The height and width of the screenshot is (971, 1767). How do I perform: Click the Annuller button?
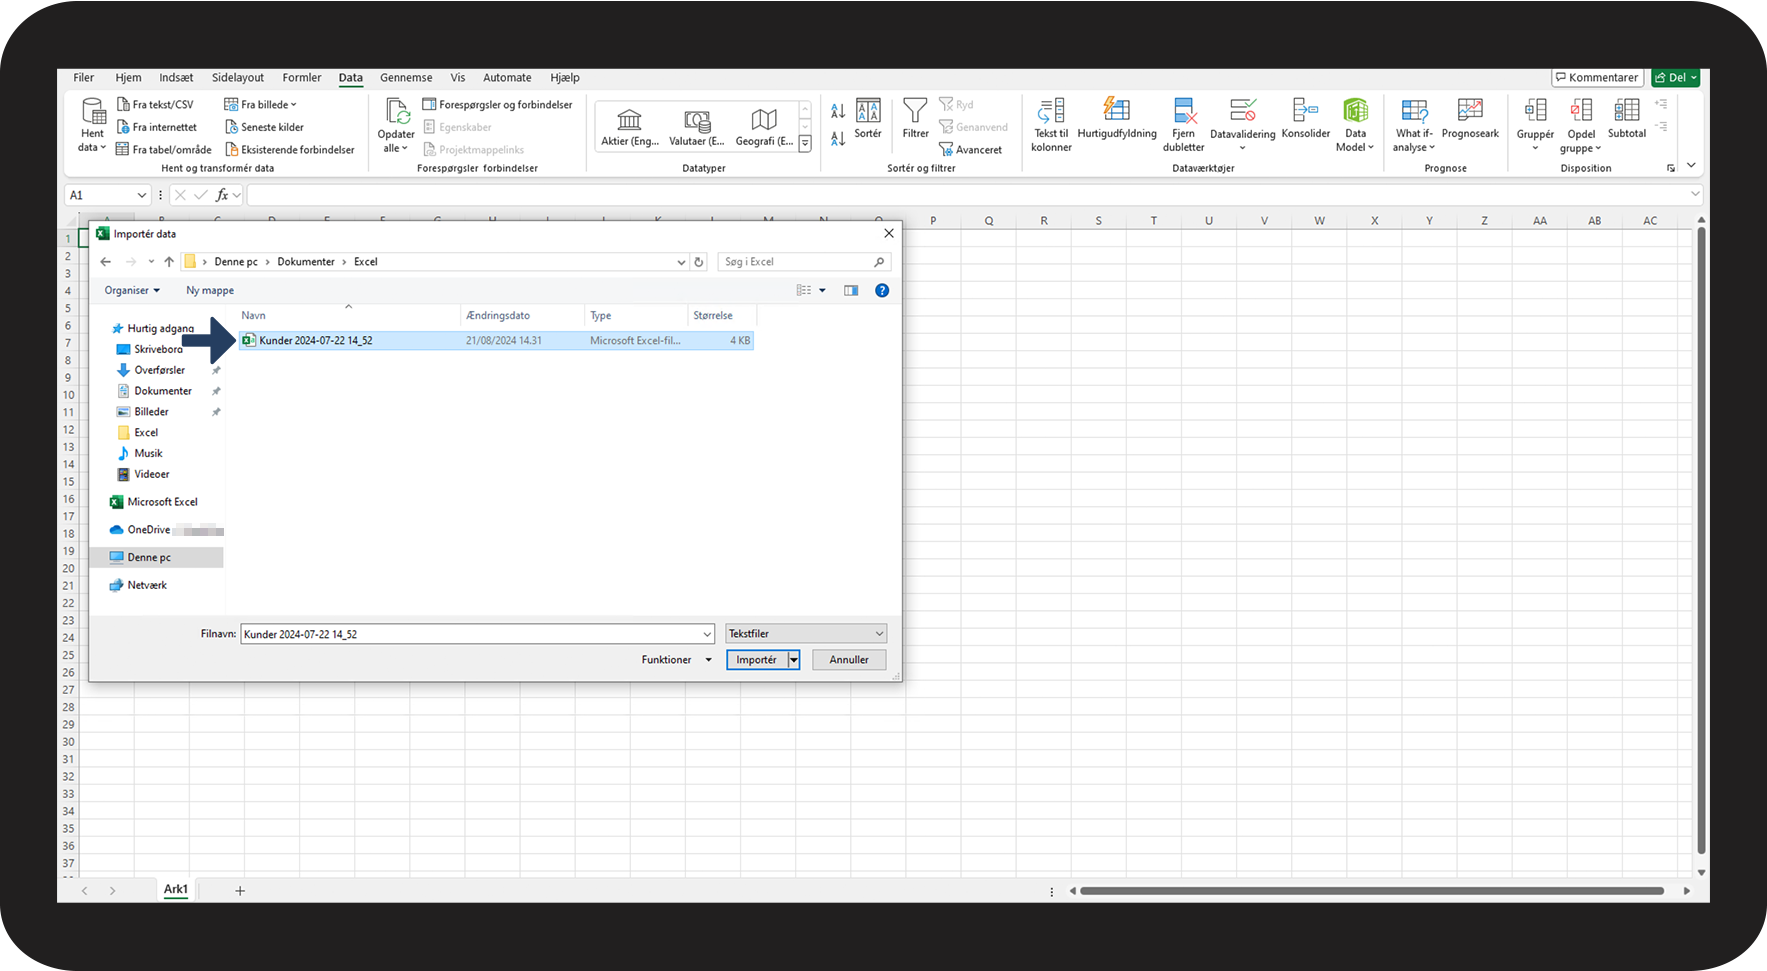848,660
